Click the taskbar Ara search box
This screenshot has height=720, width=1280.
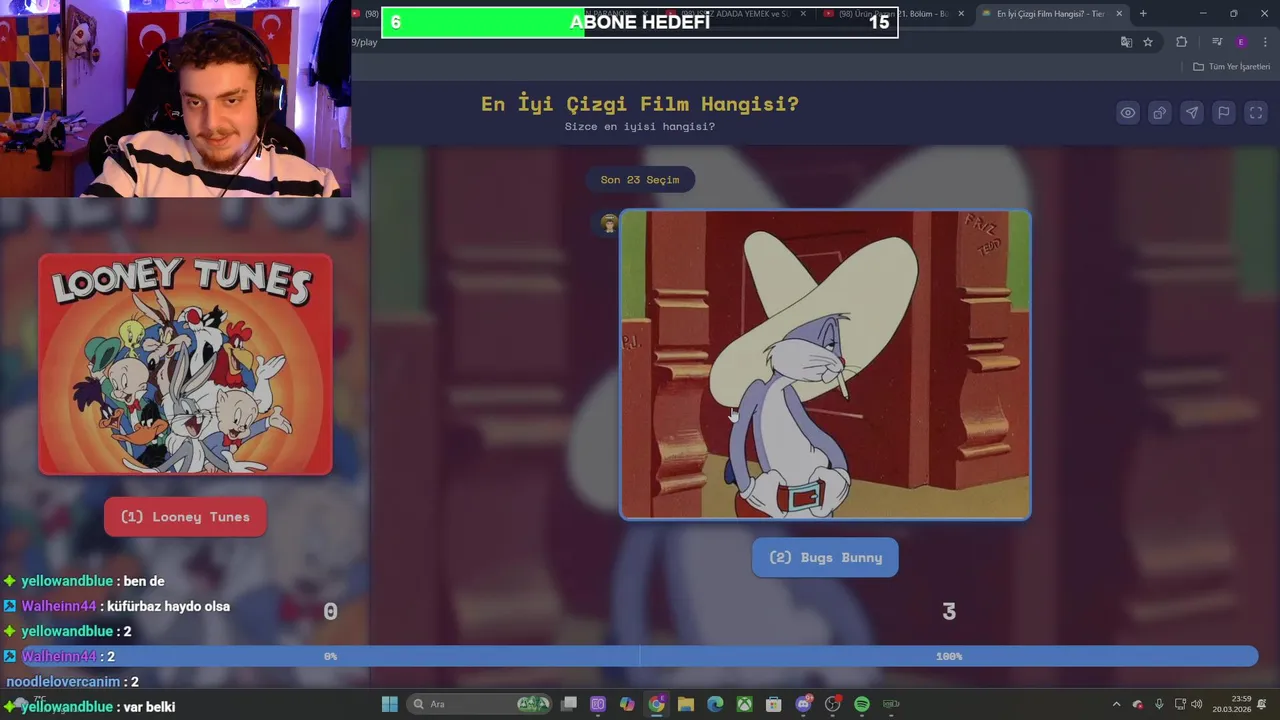[481, 704]
